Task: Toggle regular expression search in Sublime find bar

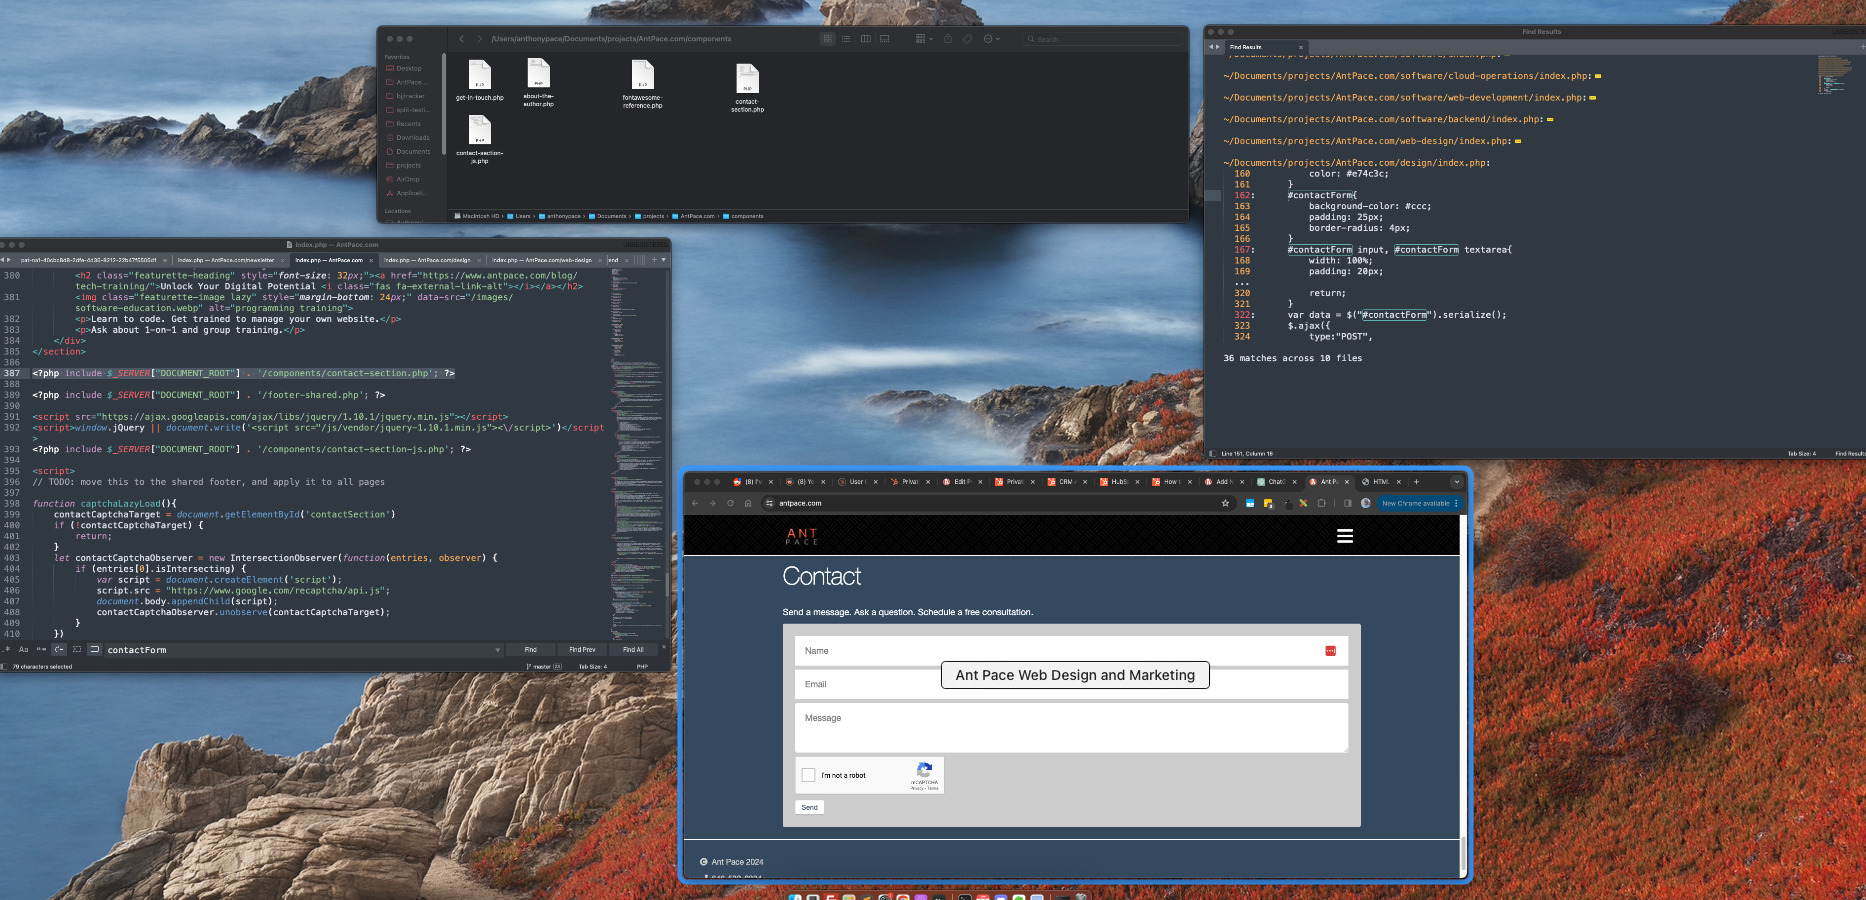Action: (6, 649)
